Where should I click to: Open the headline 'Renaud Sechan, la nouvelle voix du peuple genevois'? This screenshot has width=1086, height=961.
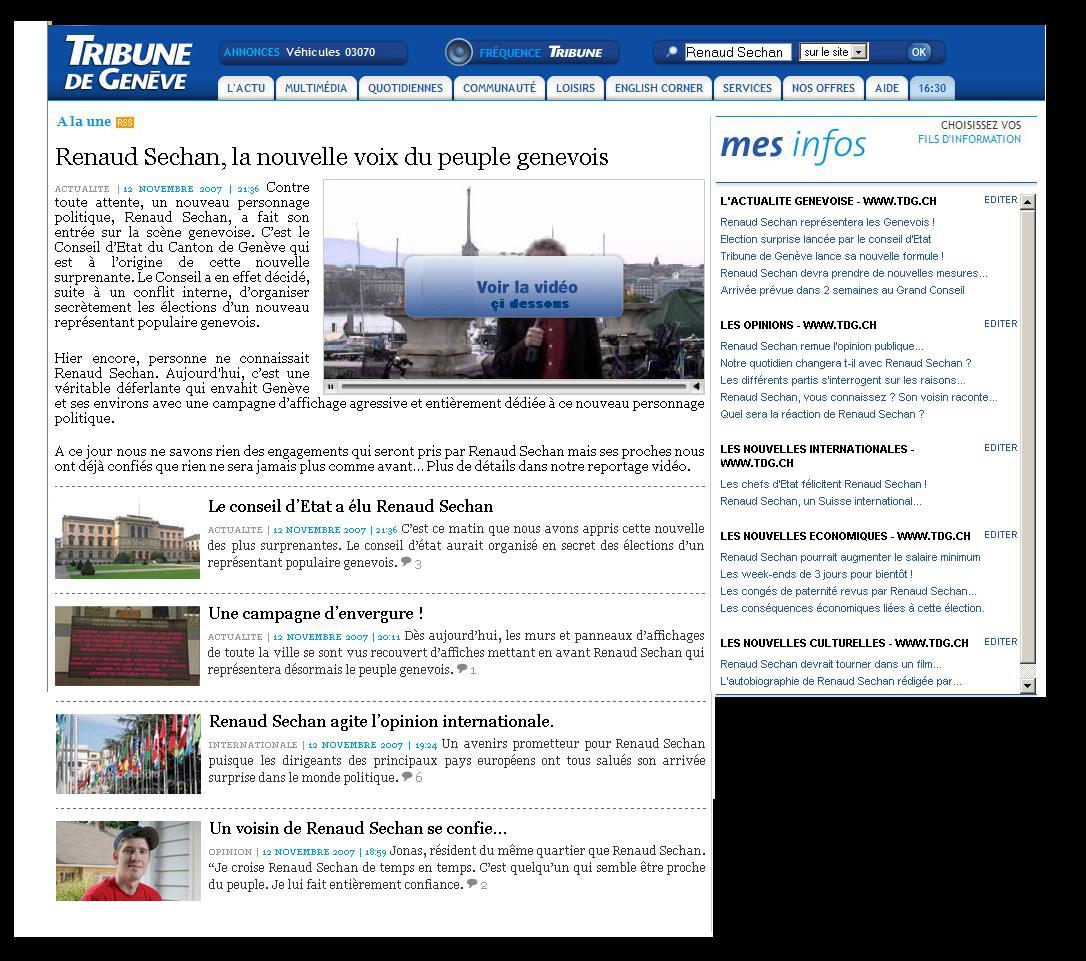pos(332,157)
